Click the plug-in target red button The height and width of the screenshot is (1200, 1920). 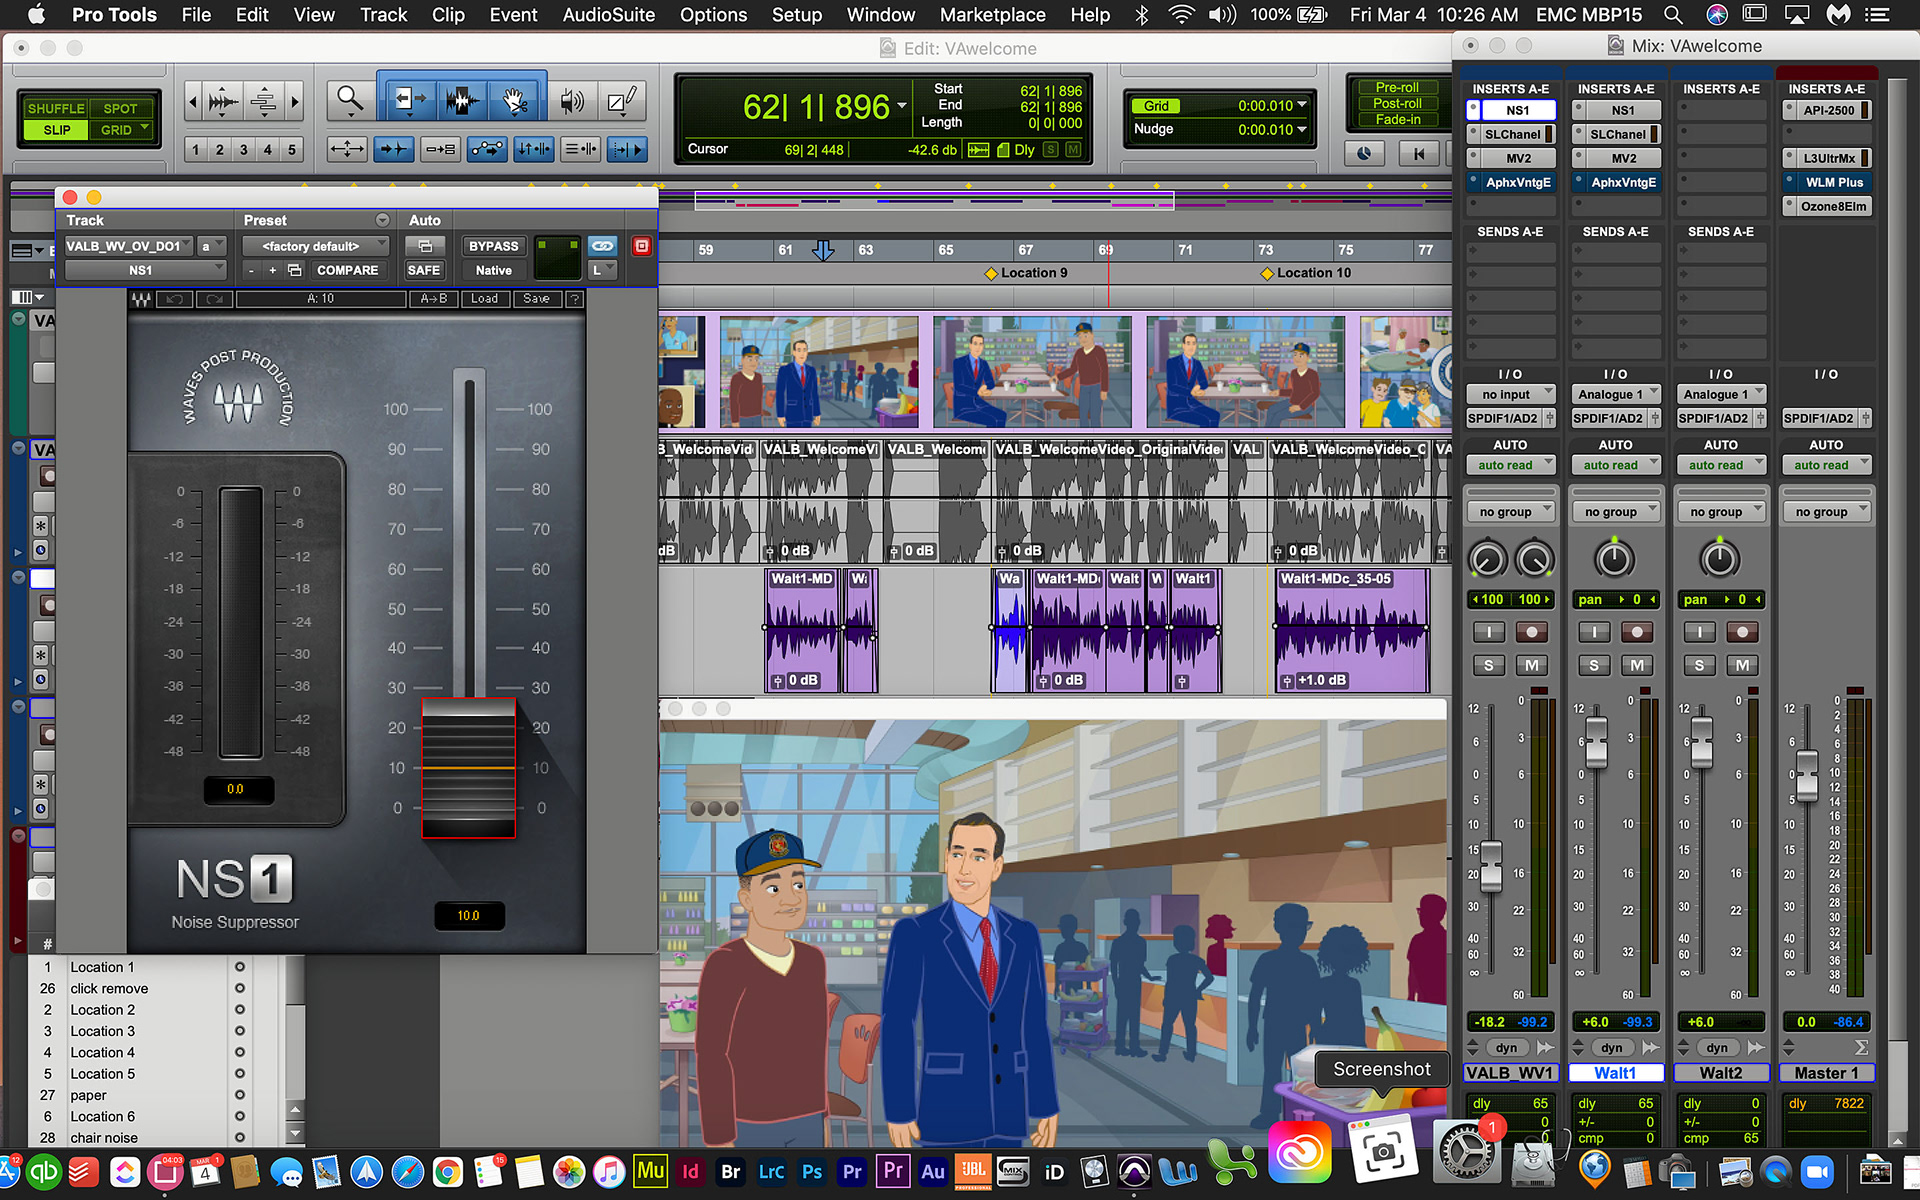point(642,246)
